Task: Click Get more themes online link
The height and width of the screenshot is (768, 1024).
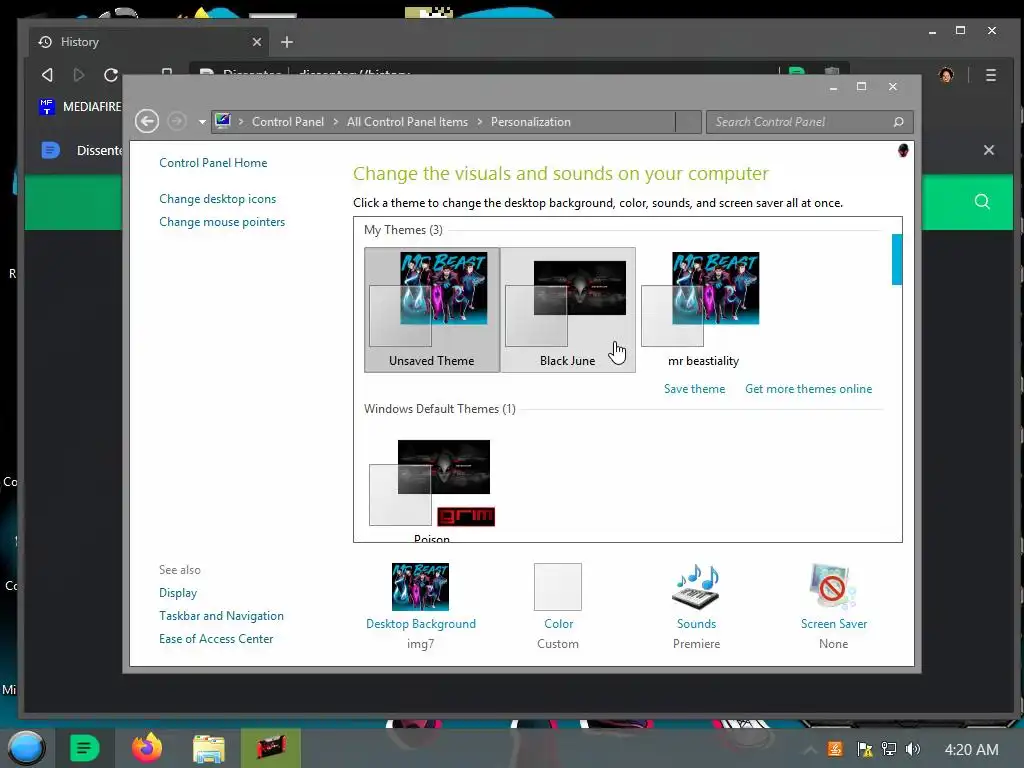Action: [x=808, y=389]
